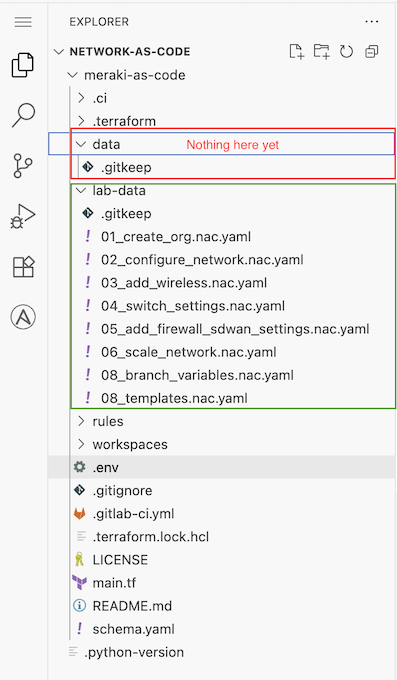Click the EXPLORER panel title
The height and width of the screenshot is (680, 397).
point(99,22)
